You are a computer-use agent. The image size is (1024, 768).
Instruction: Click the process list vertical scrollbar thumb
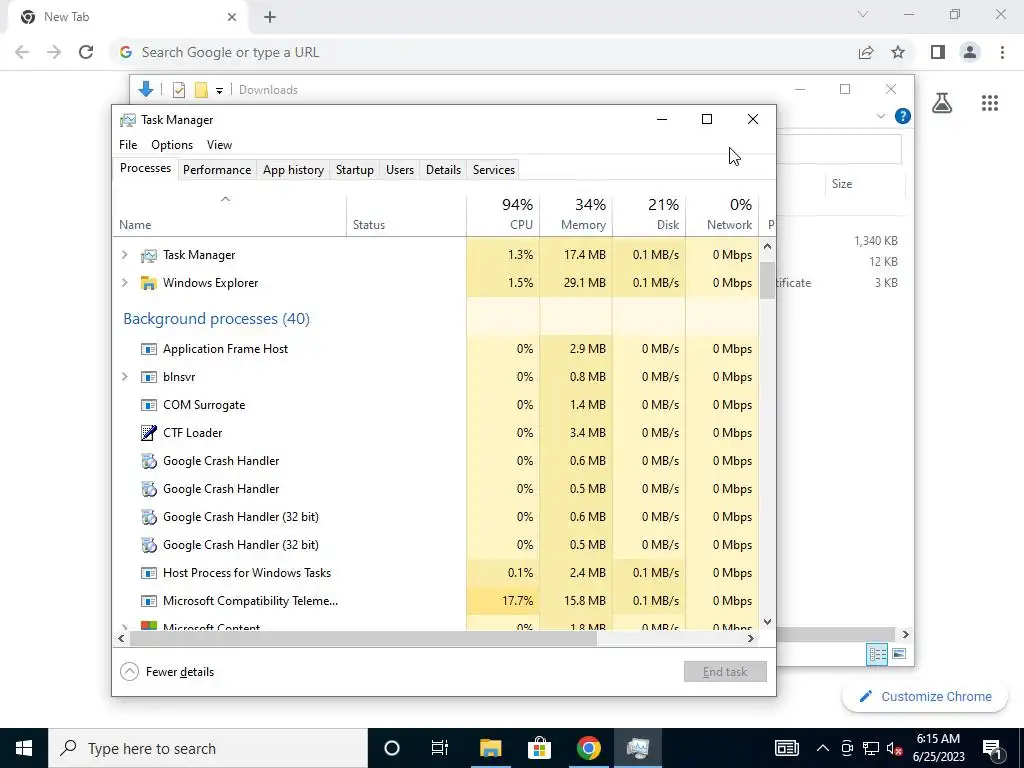(x=767, y=280)
